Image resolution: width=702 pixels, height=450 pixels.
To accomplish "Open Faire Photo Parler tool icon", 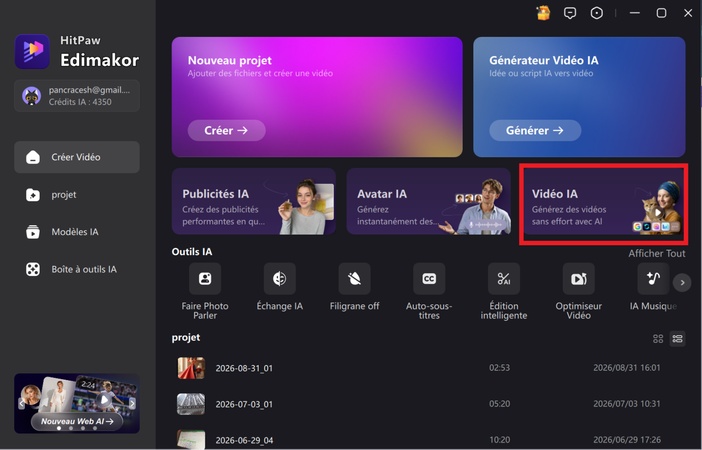I will click(205, 279).
